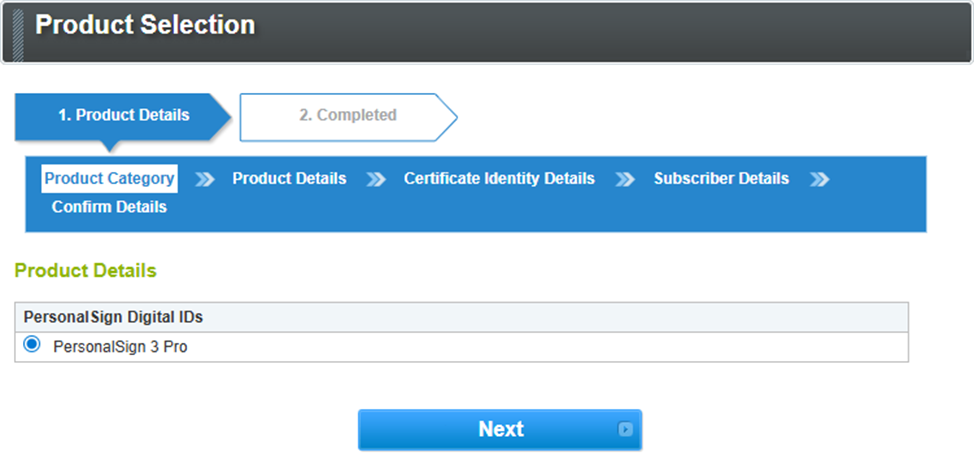Go to Product Details in the blue bar
974x461 pixels.
289,179
